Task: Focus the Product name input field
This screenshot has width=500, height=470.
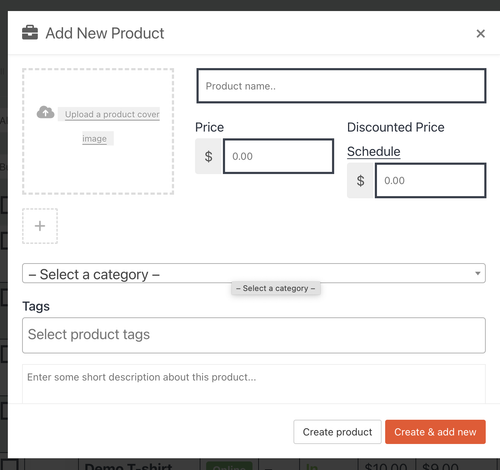Action: pos(341,86)
